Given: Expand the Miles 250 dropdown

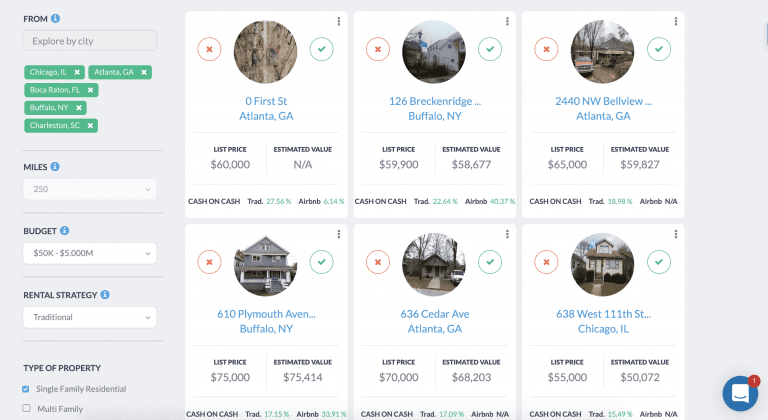Looking at the screenshot, I should pos(89,188).
